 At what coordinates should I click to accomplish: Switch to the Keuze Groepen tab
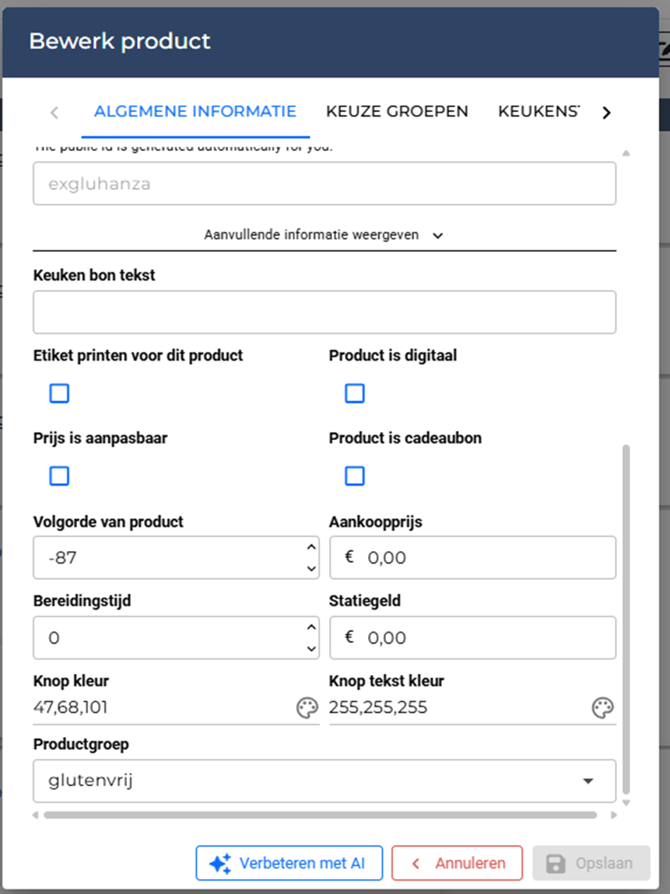(x=397, y=111)
